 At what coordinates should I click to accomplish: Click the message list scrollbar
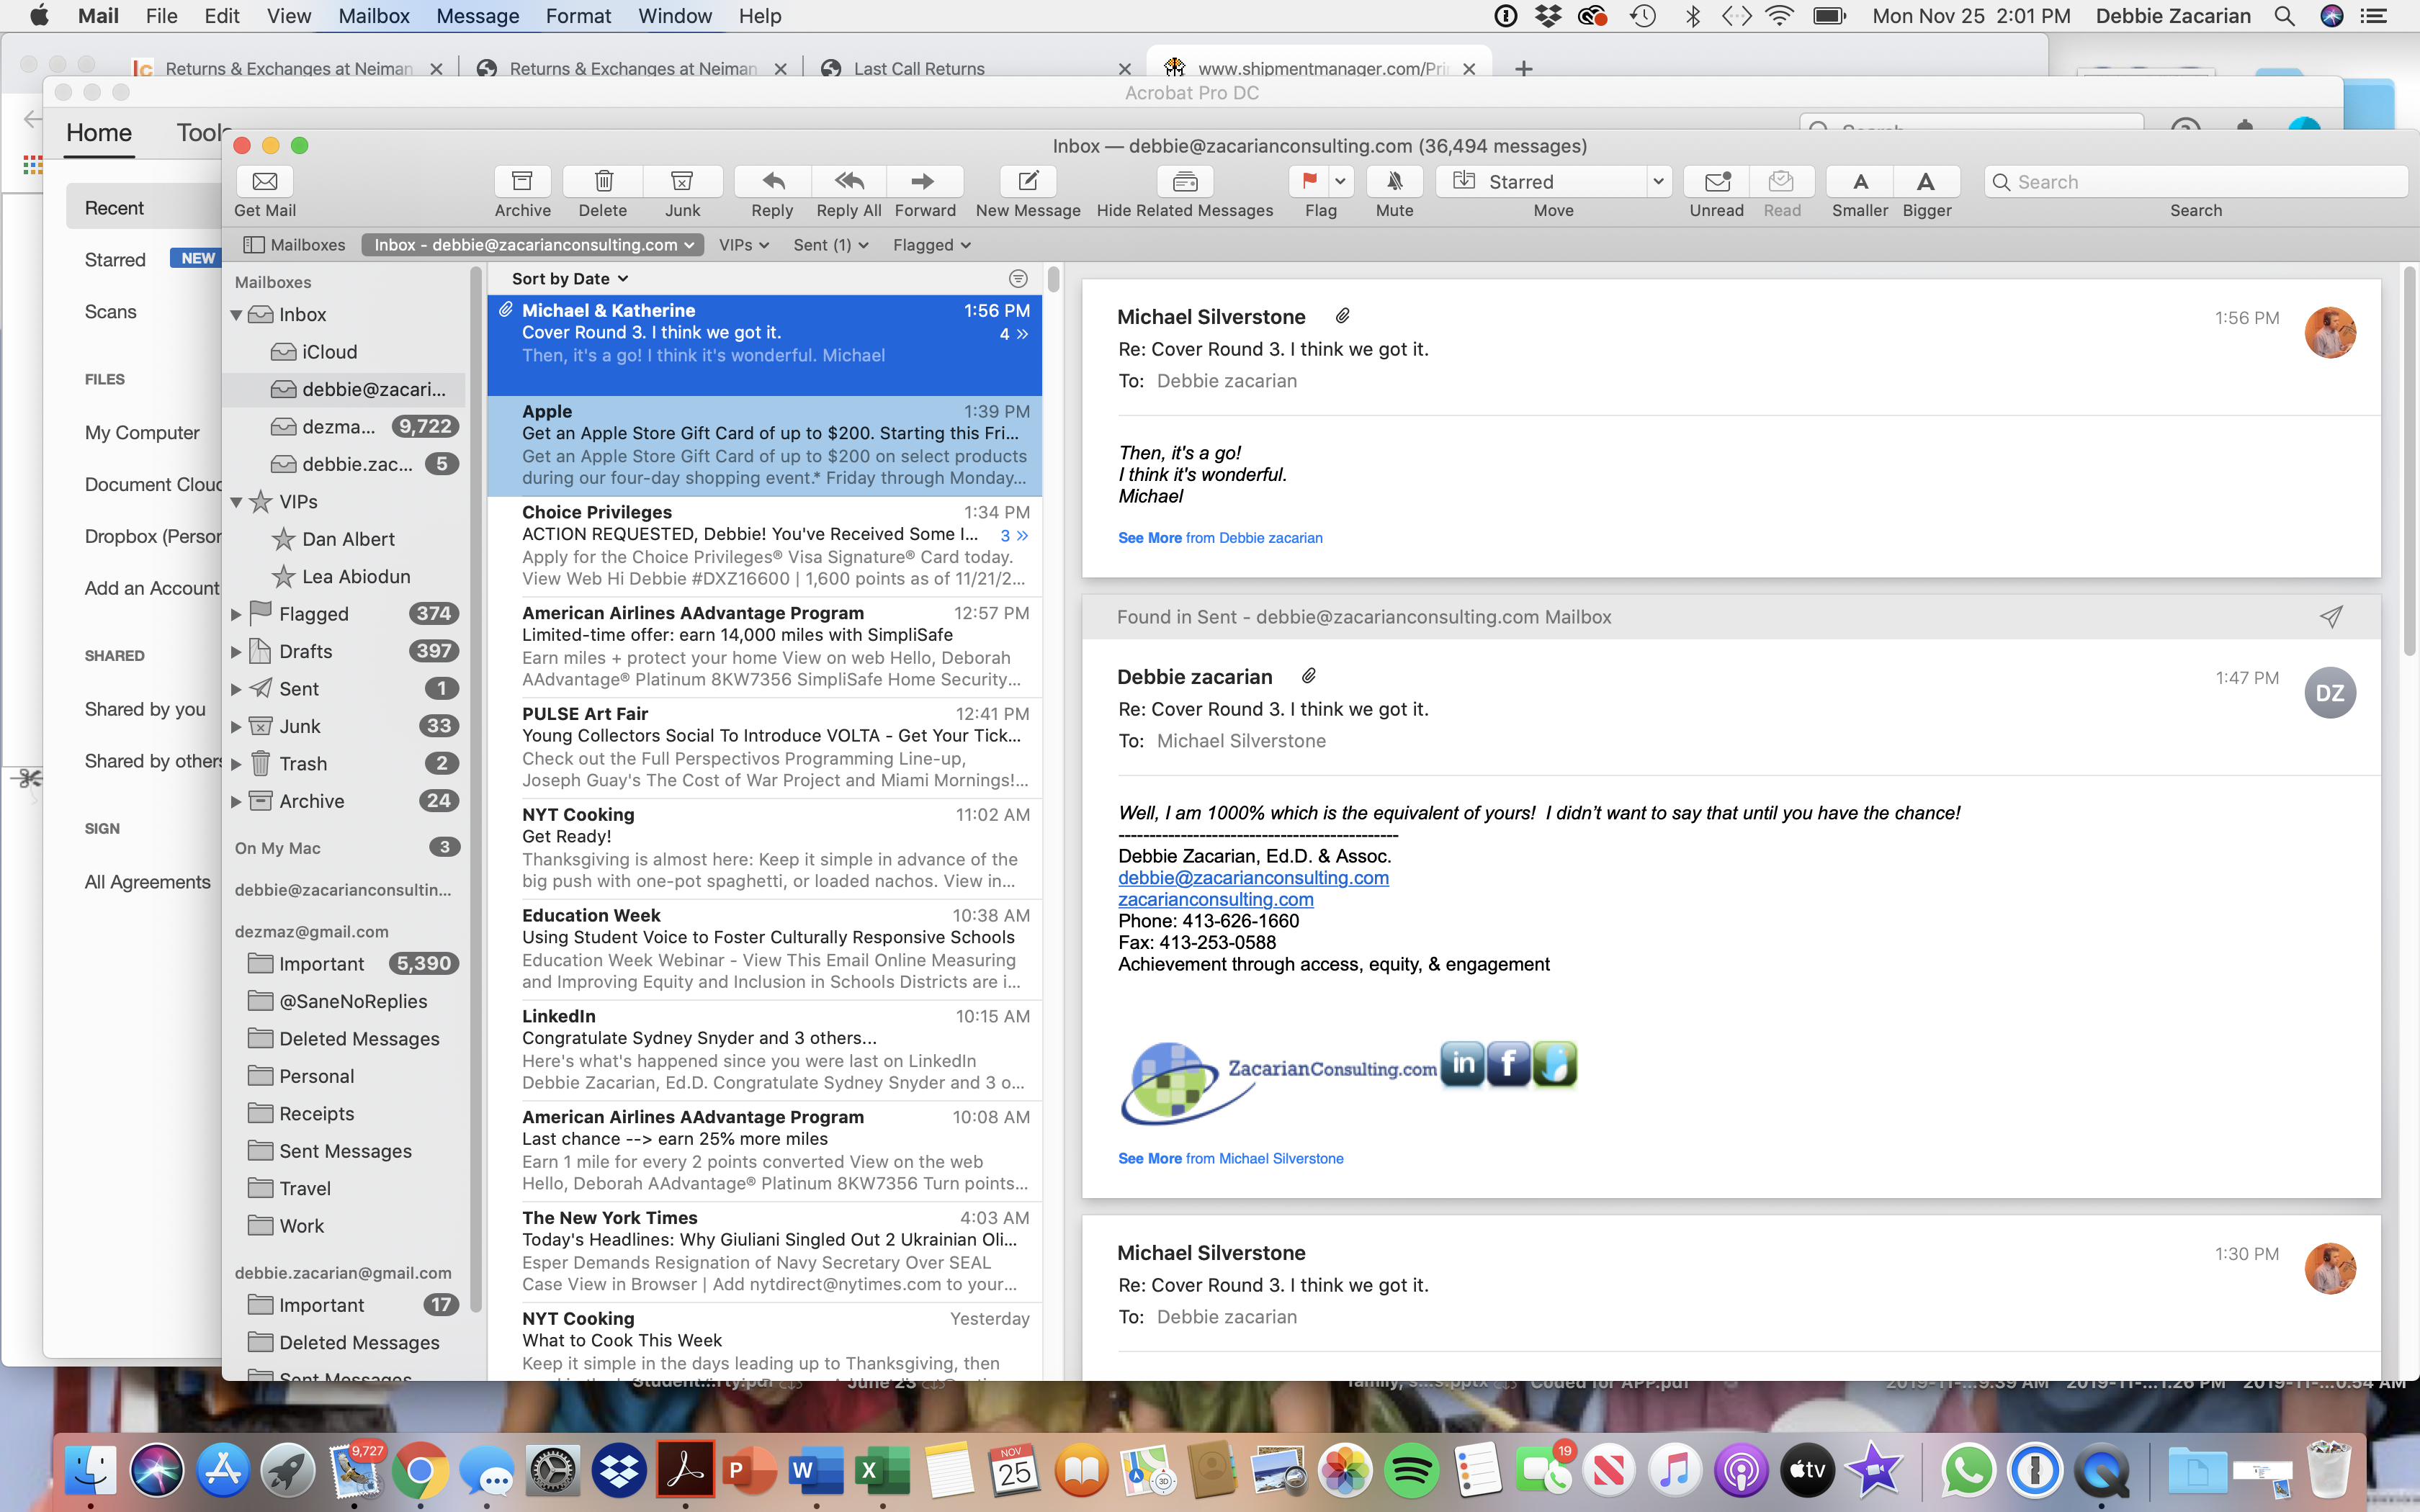pos(1052,279)
